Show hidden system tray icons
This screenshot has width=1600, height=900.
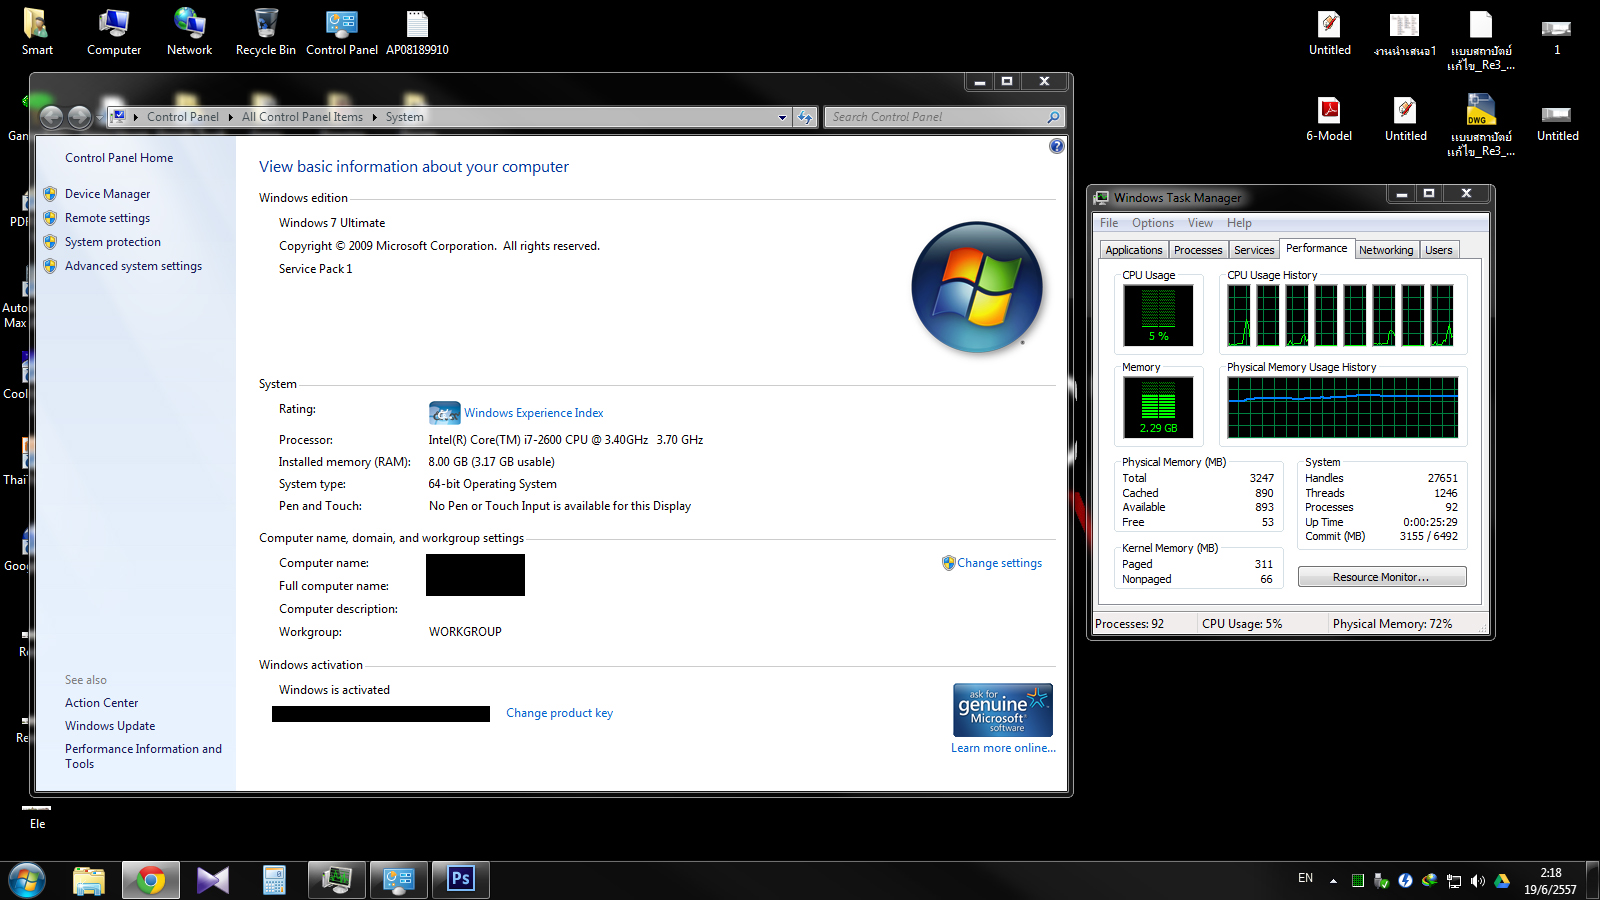tap(1333, 881)
